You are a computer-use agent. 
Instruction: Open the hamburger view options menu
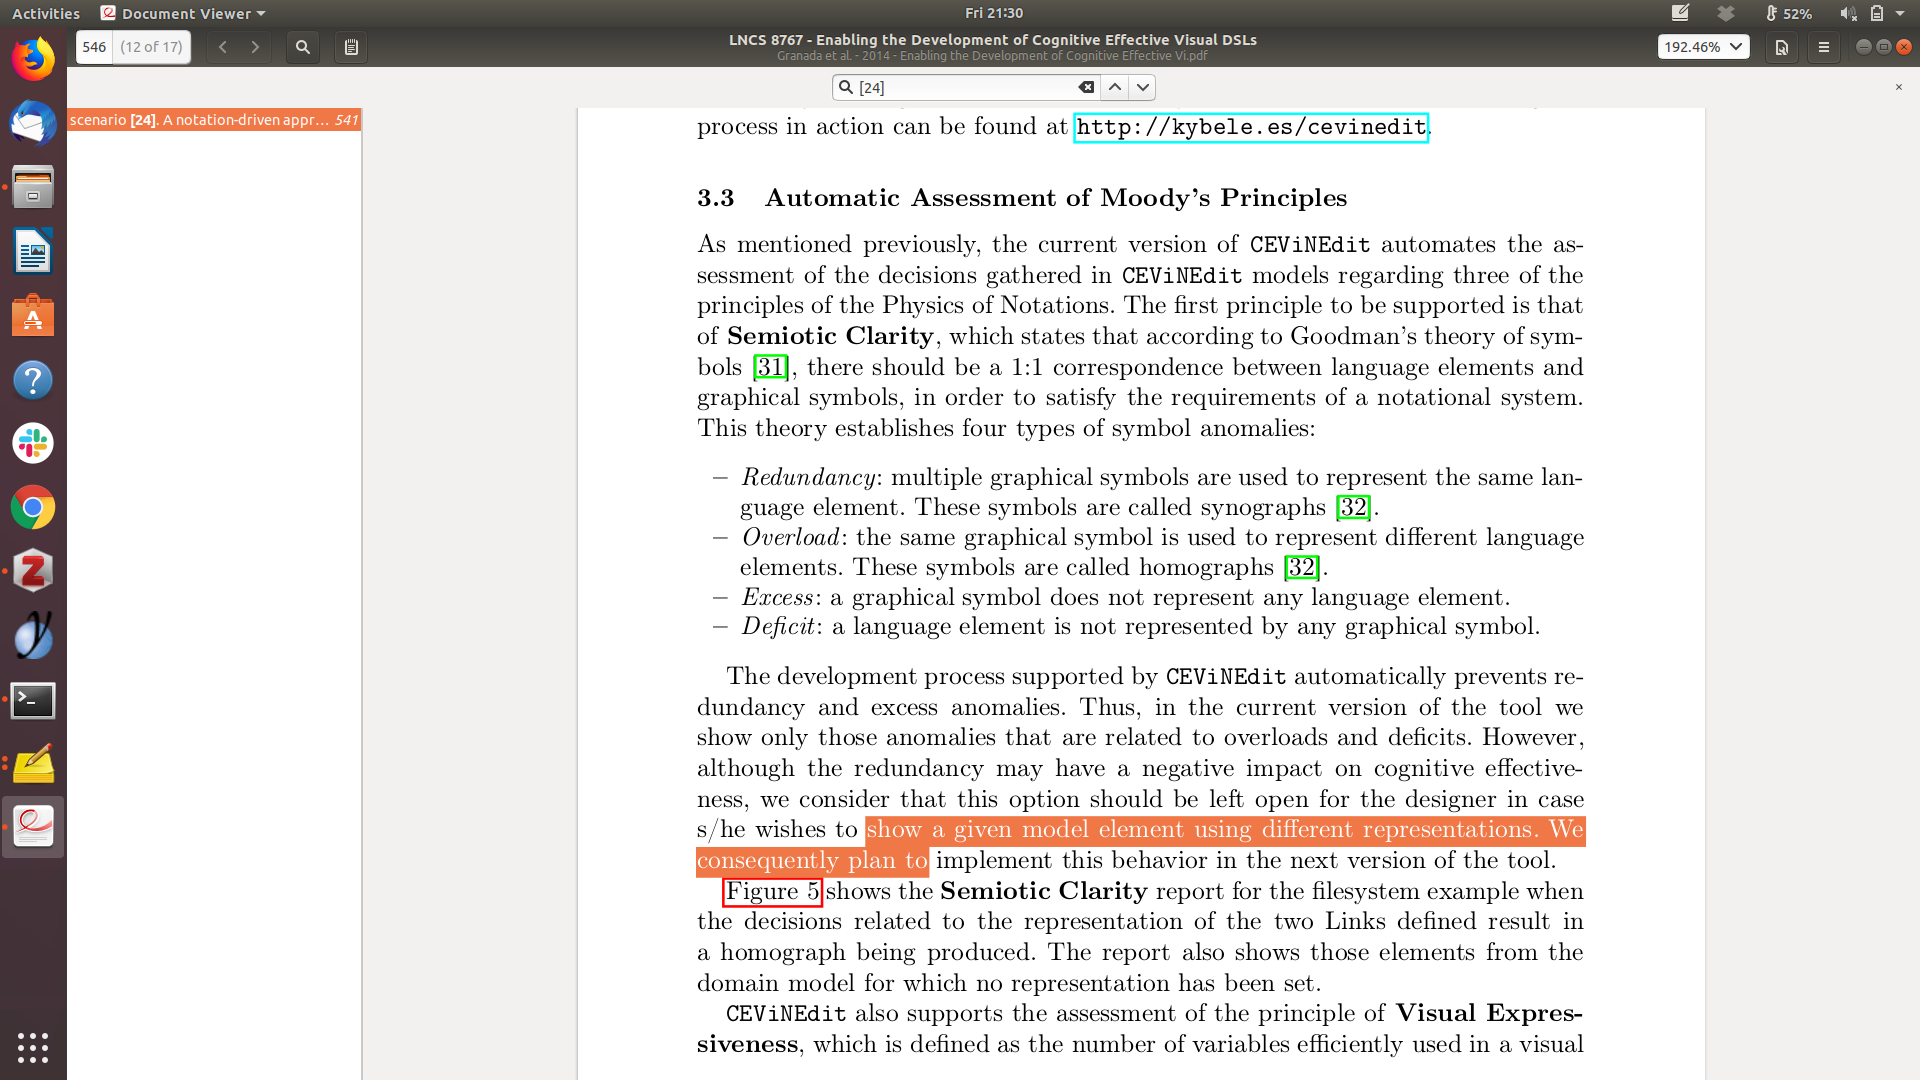[1823, 47]
